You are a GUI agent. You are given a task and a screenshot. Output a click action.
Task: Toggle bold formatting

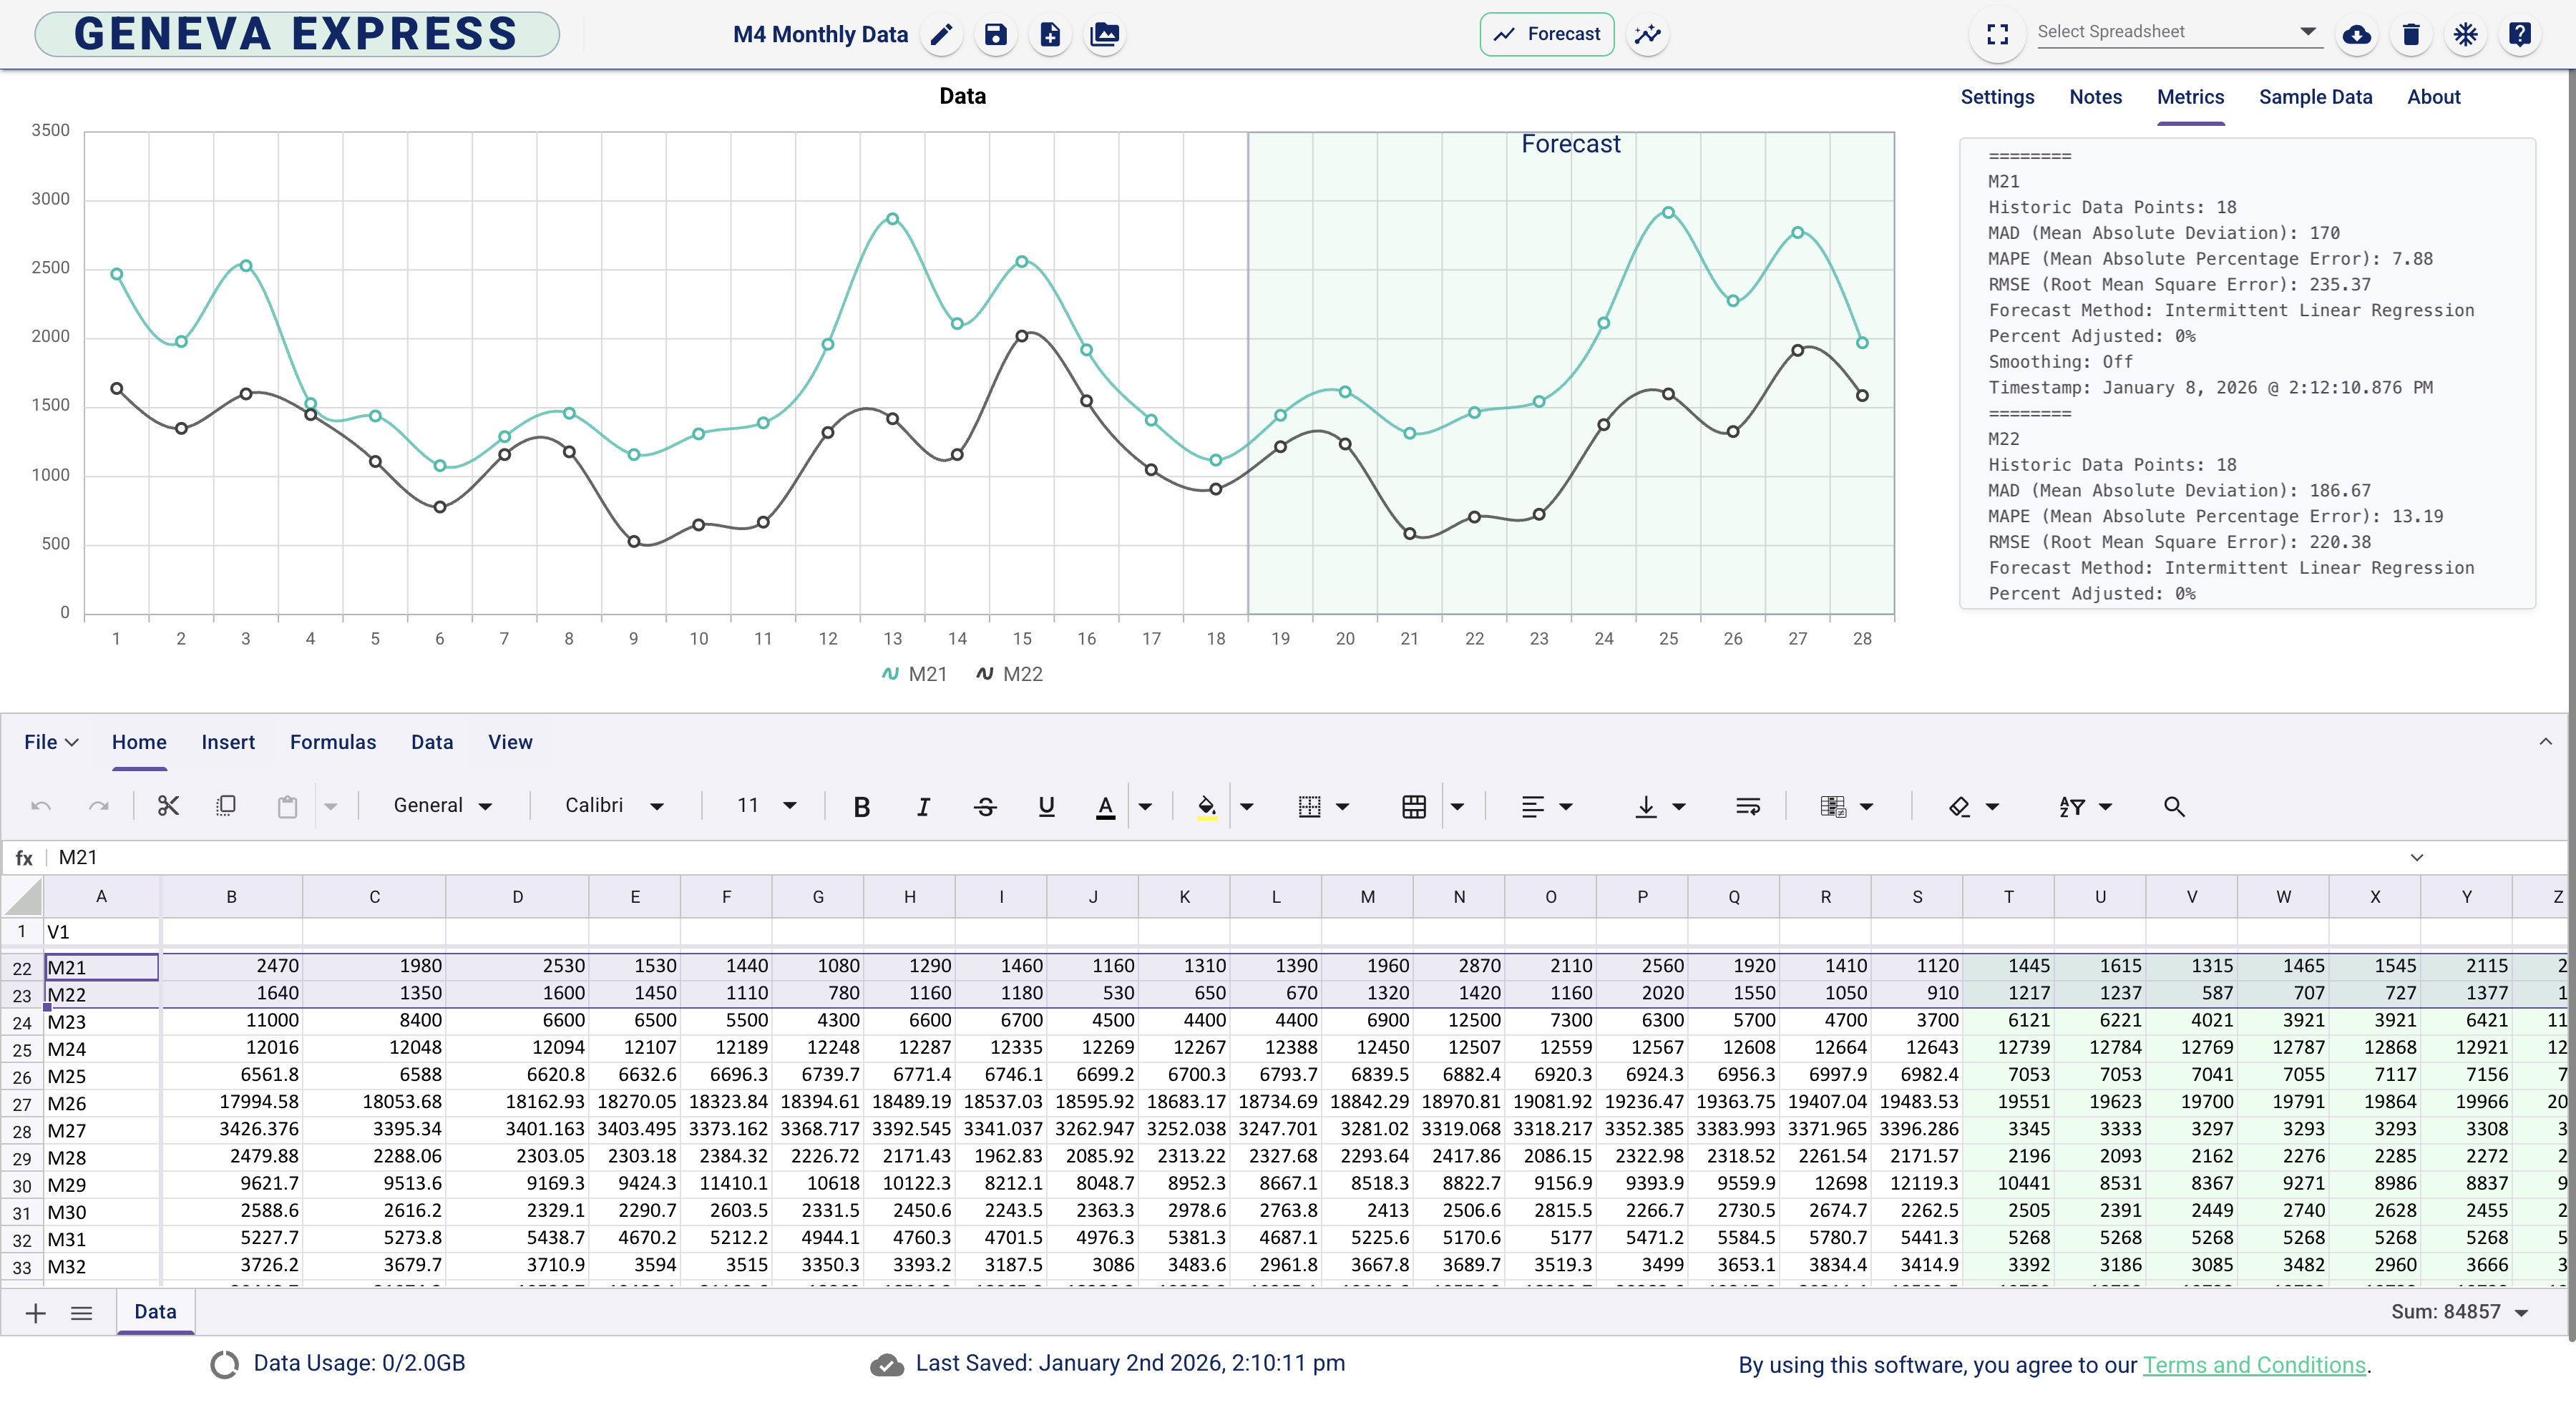[x=861, y=806]
